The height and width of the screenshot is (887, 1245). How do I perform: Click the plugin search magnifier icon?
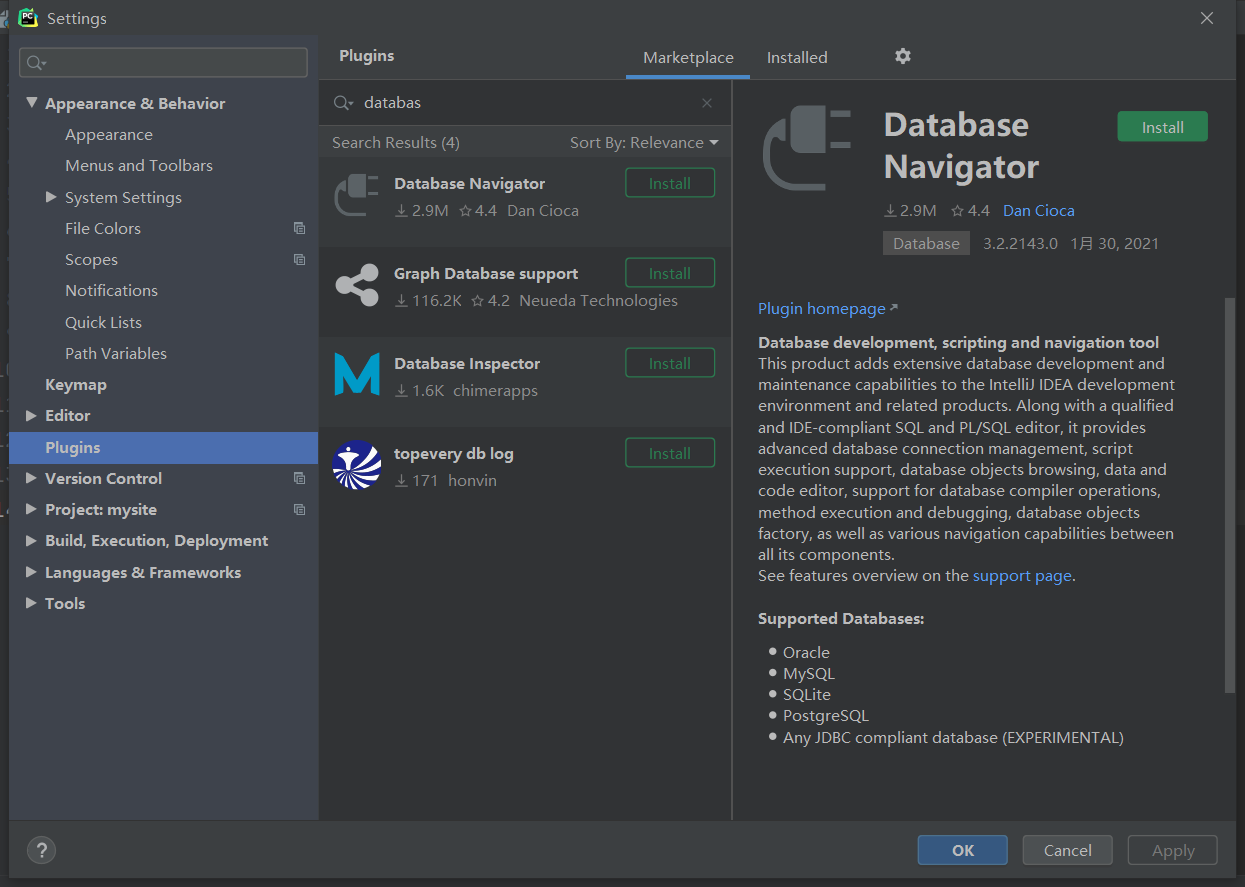point(343,103)
